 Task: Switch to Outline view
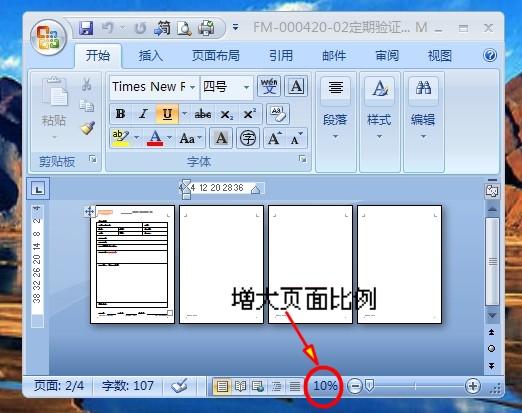[x=276, y=386]
